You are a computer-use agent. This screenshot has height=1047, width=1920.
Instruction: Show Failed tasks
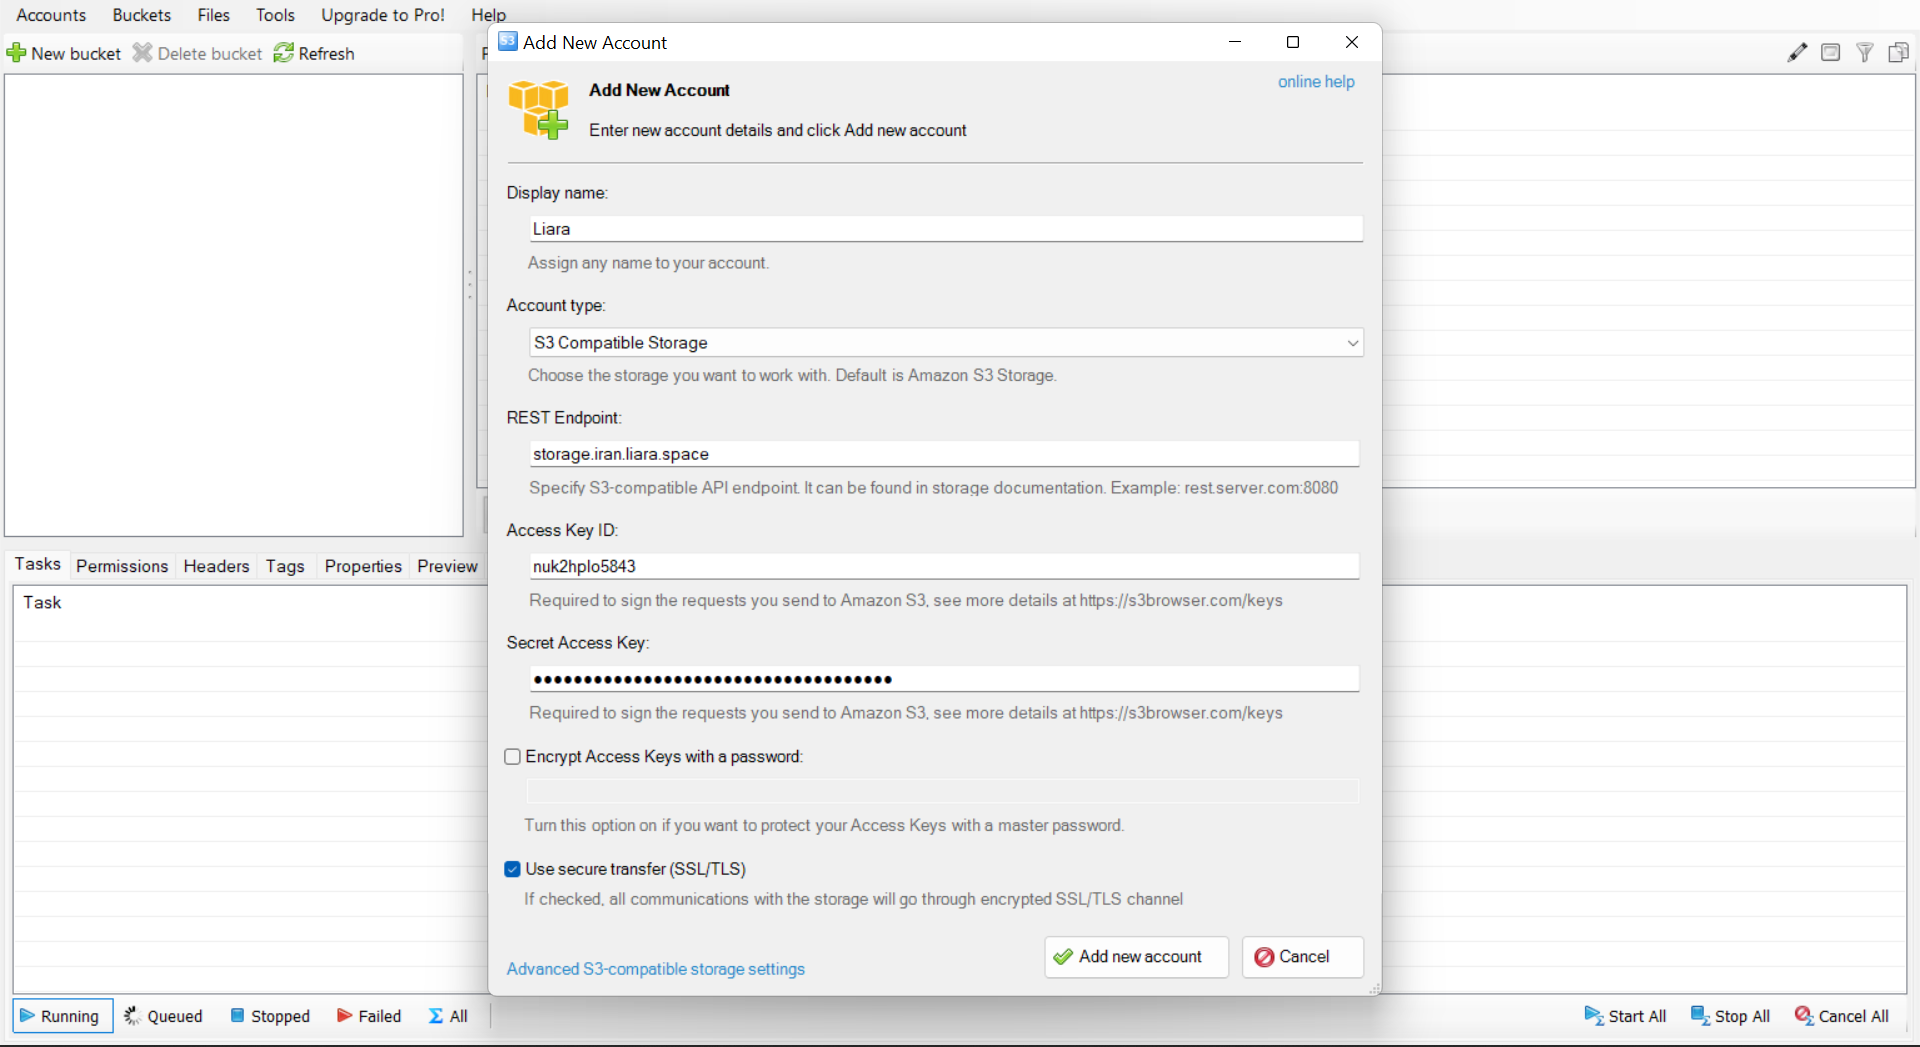[x=369, y=1016]
